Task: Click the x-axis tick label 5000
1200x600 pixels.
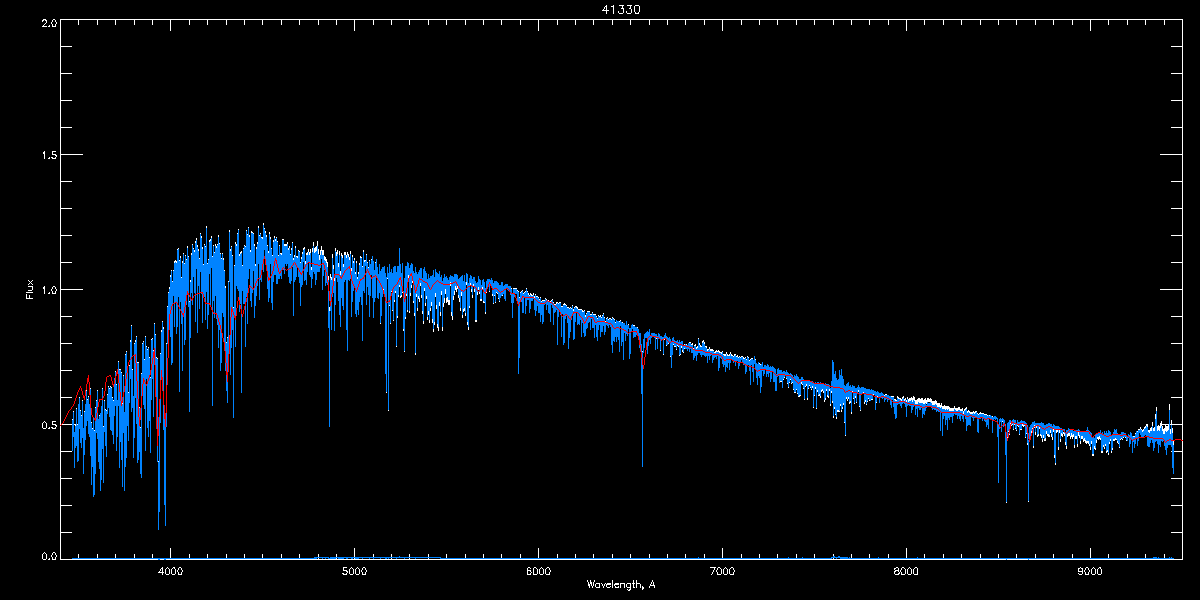Action: [x=355, y=572]
